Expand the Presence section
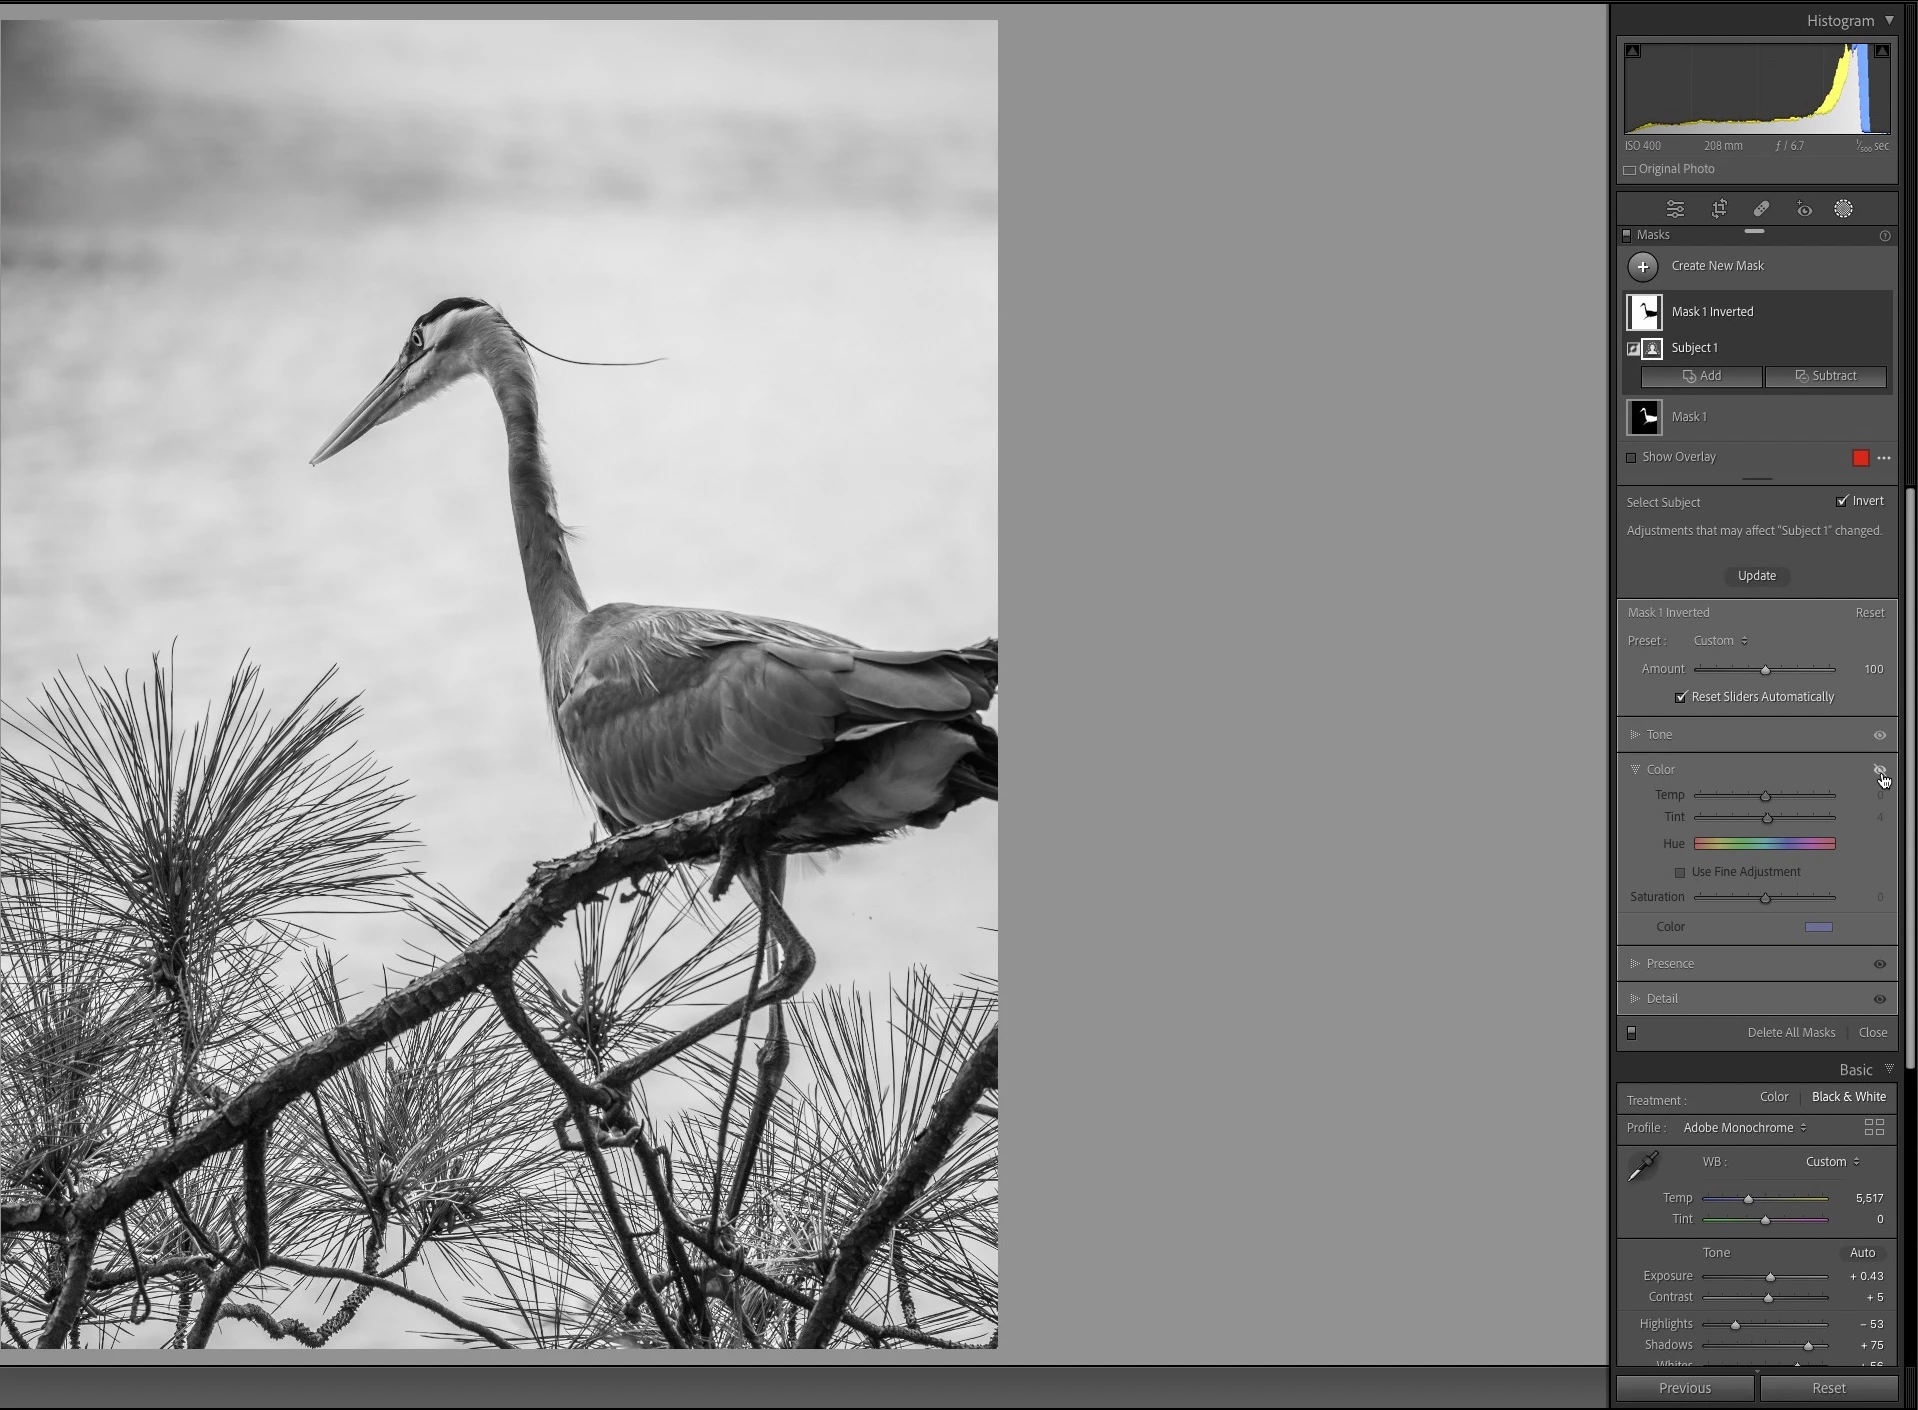 [1635, 964]
